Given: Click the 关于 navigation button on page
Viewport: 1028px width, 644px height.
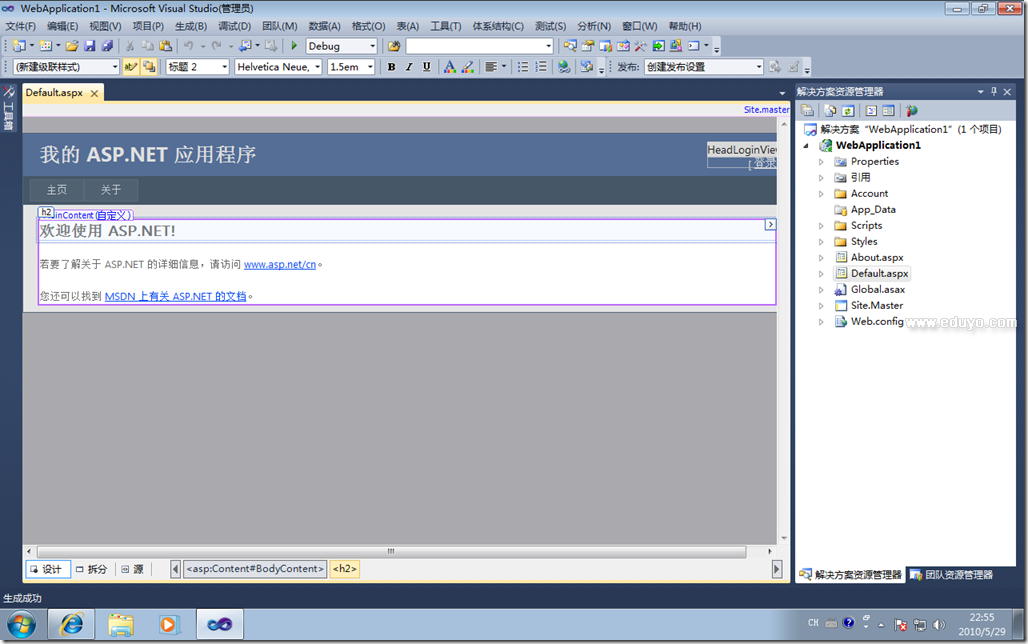Looking at the screenshot, I should [111, 190].
